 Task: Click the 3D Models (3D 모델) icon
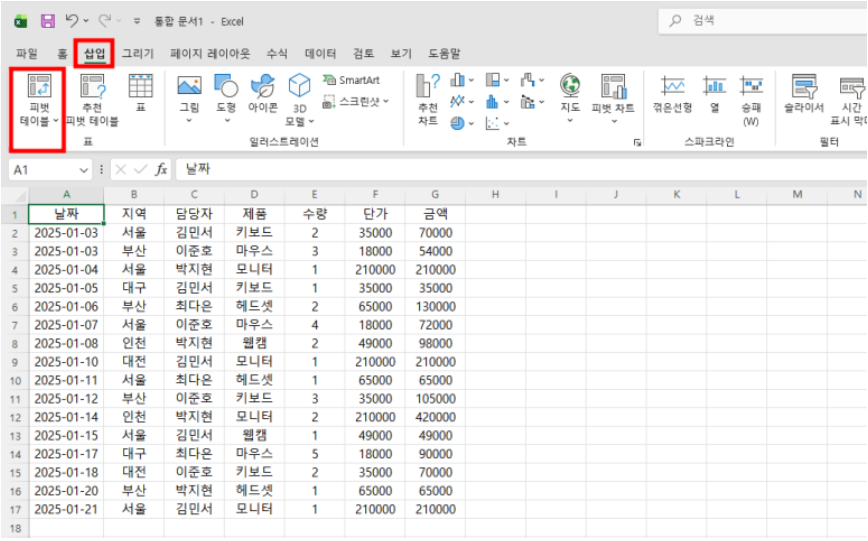(299, 87)
